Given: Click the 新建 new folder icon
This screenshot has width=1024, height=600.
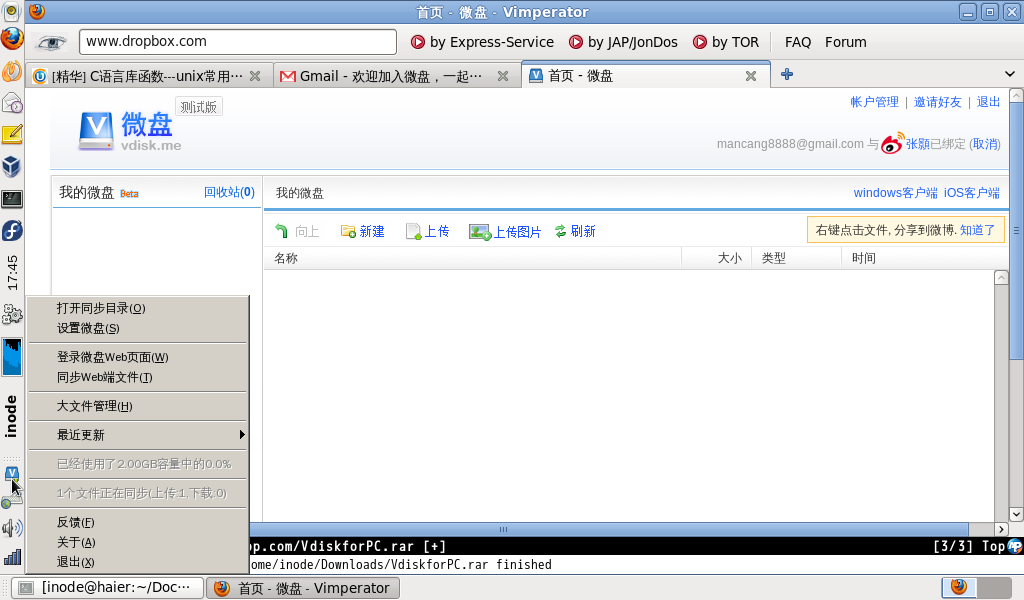Looking at the screenshot, I should click(348, 231).
